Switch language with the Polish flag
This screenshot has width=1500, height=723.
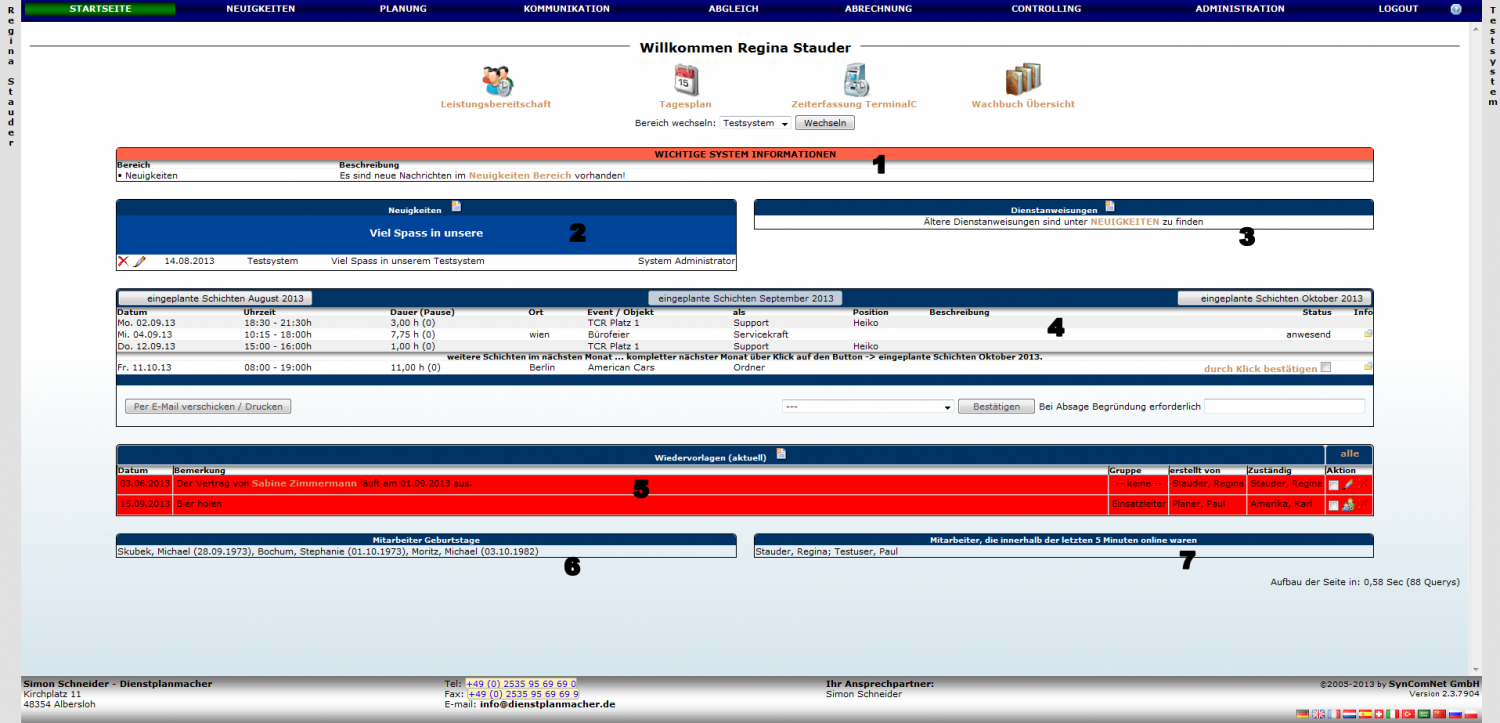1471,714
